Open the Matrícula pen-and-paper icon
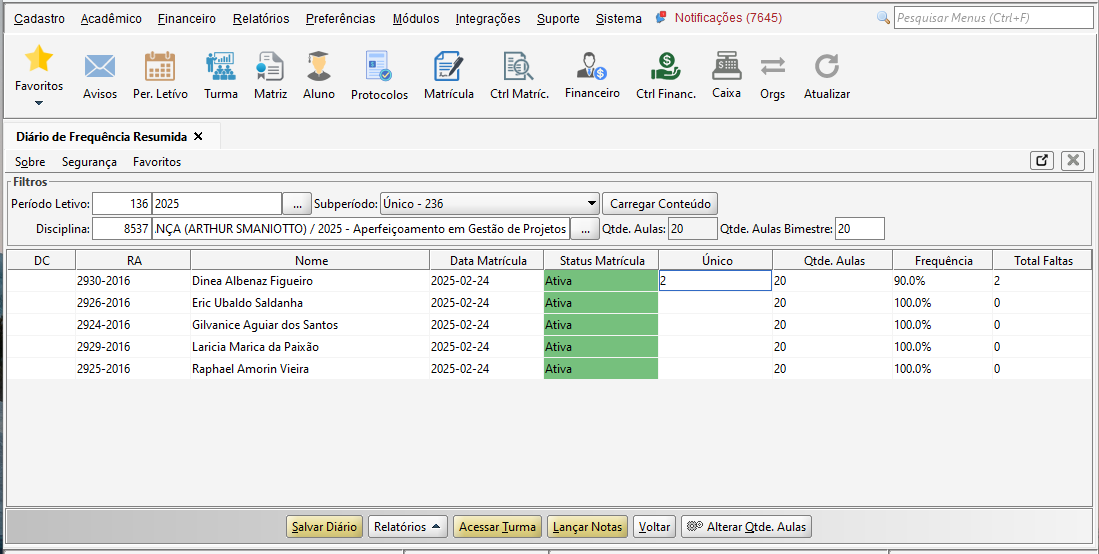 point(449,67)
